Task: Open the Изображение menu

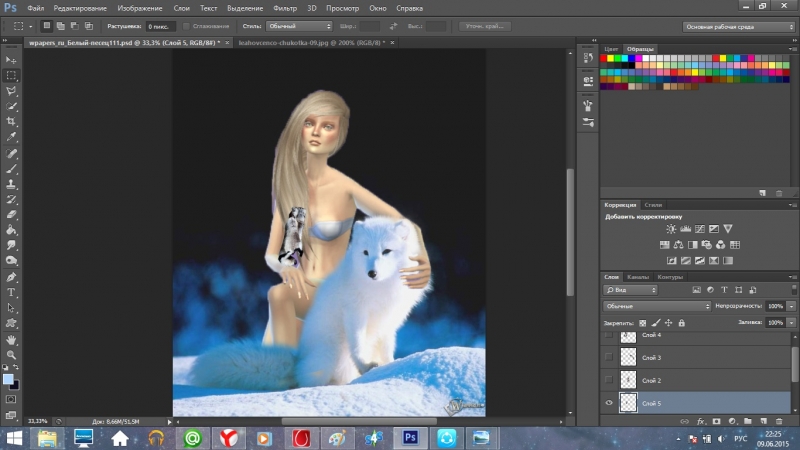Action: click(140, 8)
